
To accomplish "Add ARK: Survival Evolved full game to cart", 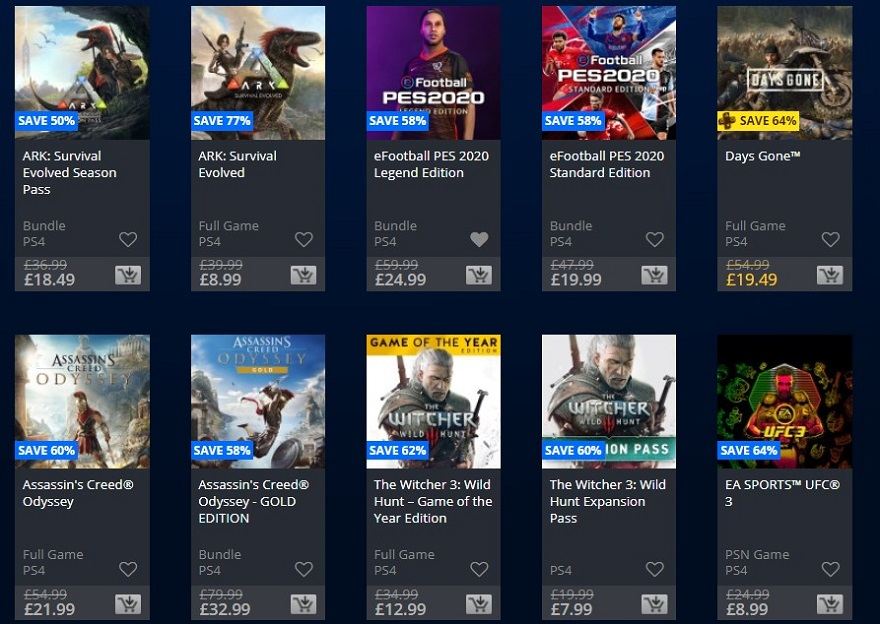I will point(304,275).
